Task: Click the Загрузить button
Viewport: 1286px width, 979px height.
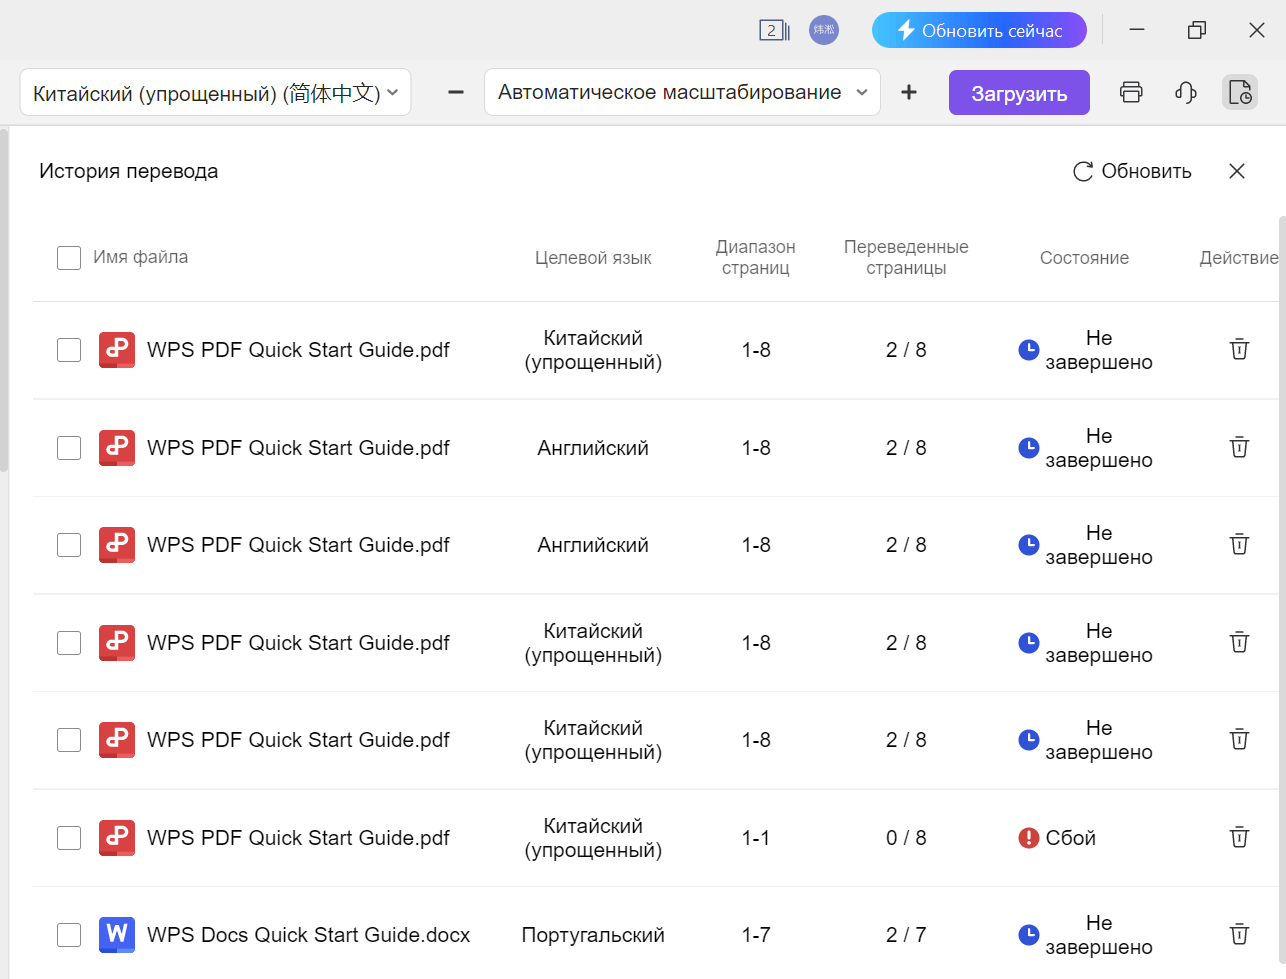Action: click(1019, 92)
